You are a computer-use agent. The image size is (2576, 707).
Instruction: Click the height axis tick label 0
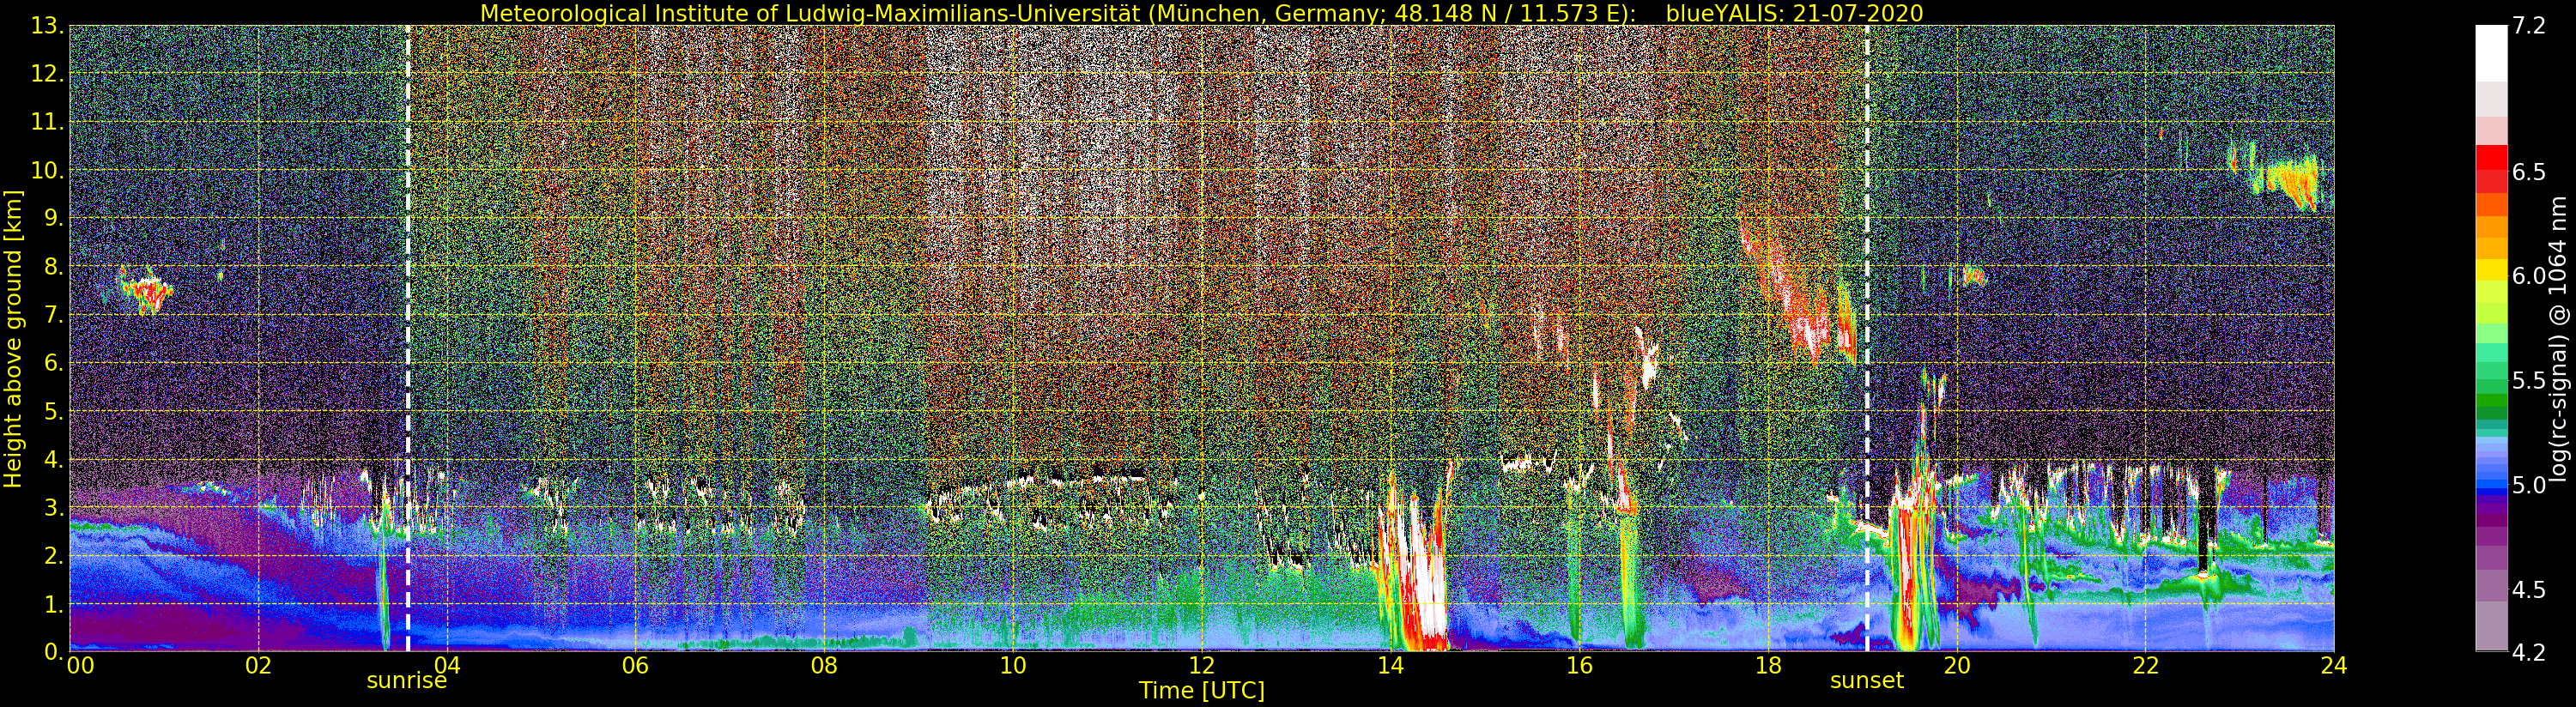click(54, 652)
